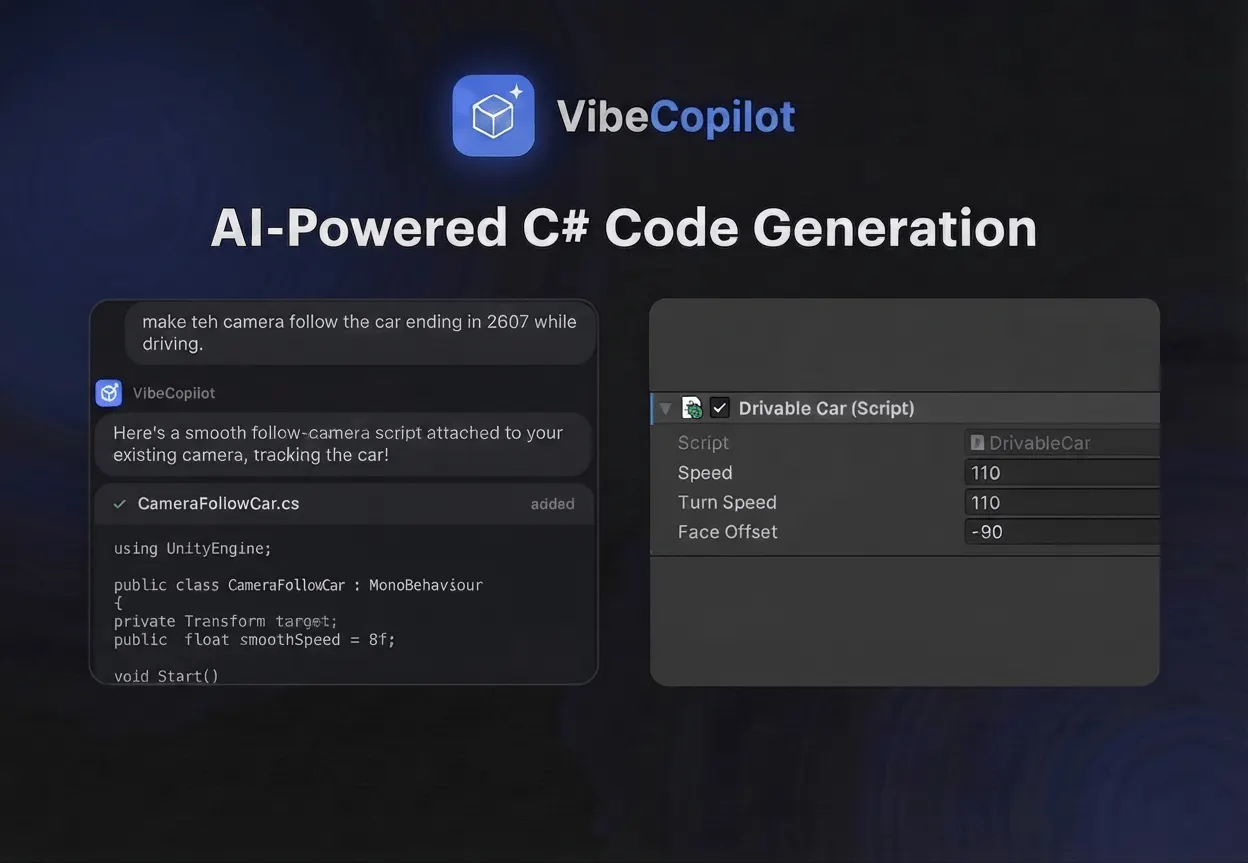Click the code line 'using UnityEngine;'
The height and width of the screenshot is (863, 1248).
[x=193, y=548]
